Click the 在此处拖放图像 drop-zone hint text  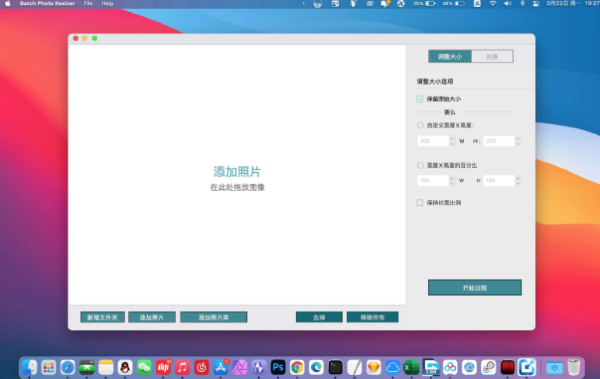pos(237,187)
